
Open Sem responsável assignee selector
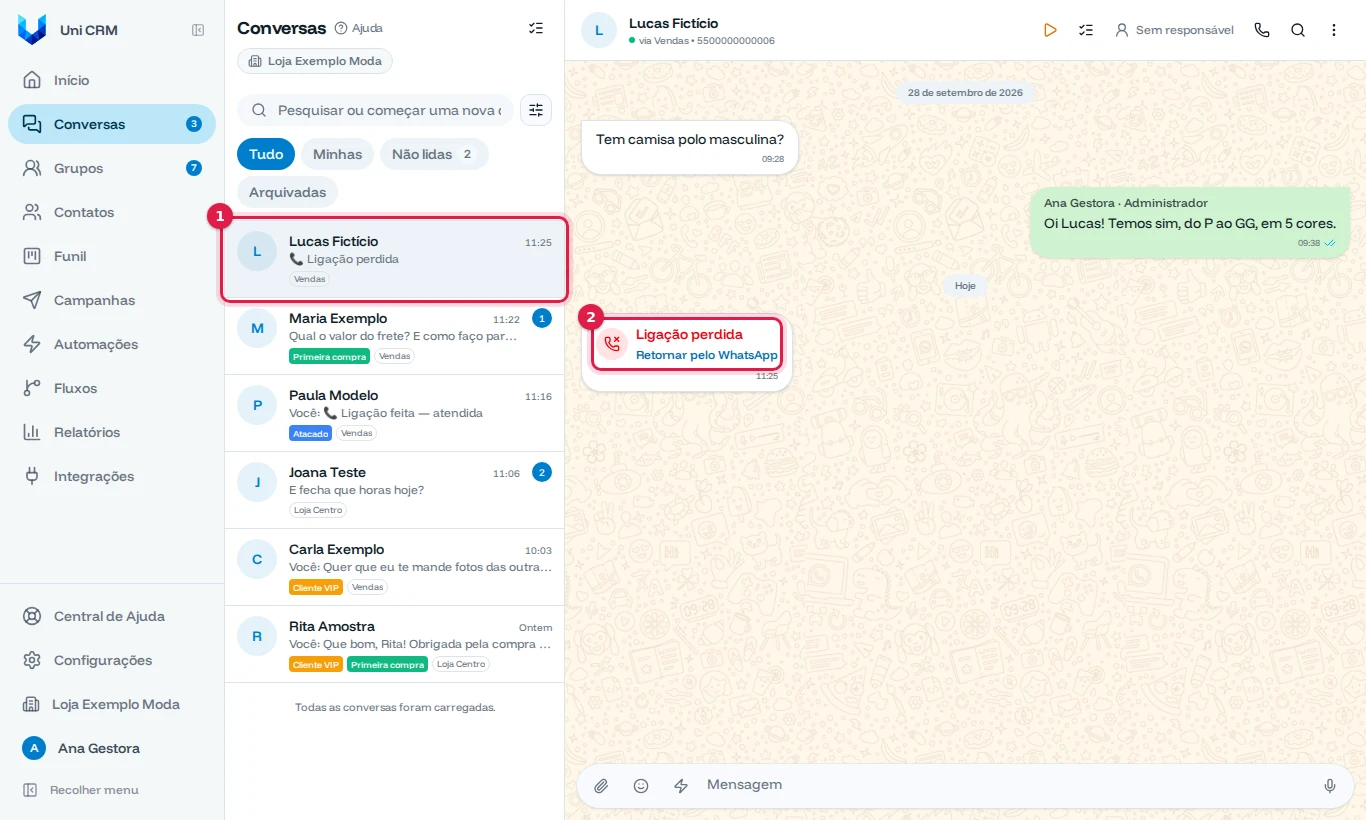pyautogui.click(x=1174, y=30)
